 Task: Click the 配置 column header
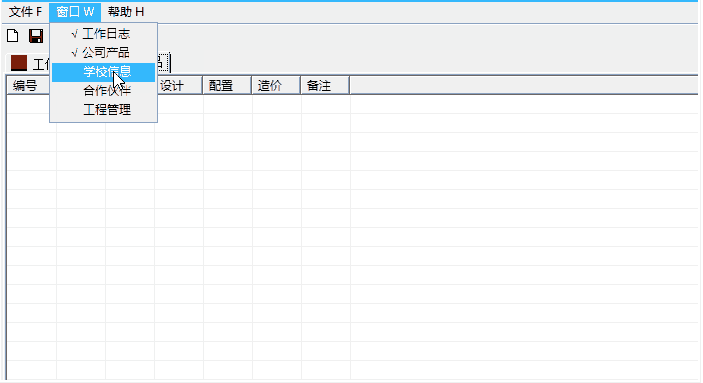tap(227, 85)
